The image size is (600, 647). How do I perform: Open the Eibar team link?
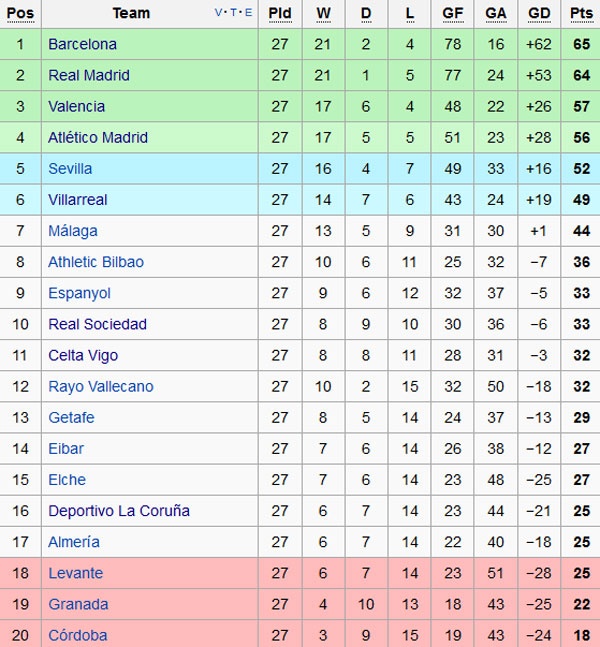(x=66, y=448)
